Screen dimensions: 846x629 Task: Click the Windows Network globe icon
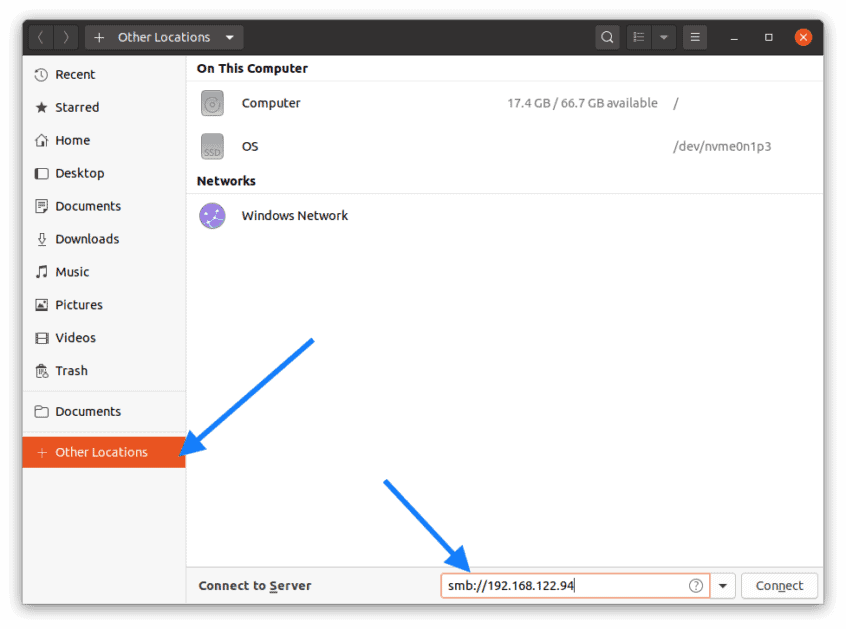tap(212, 215)
